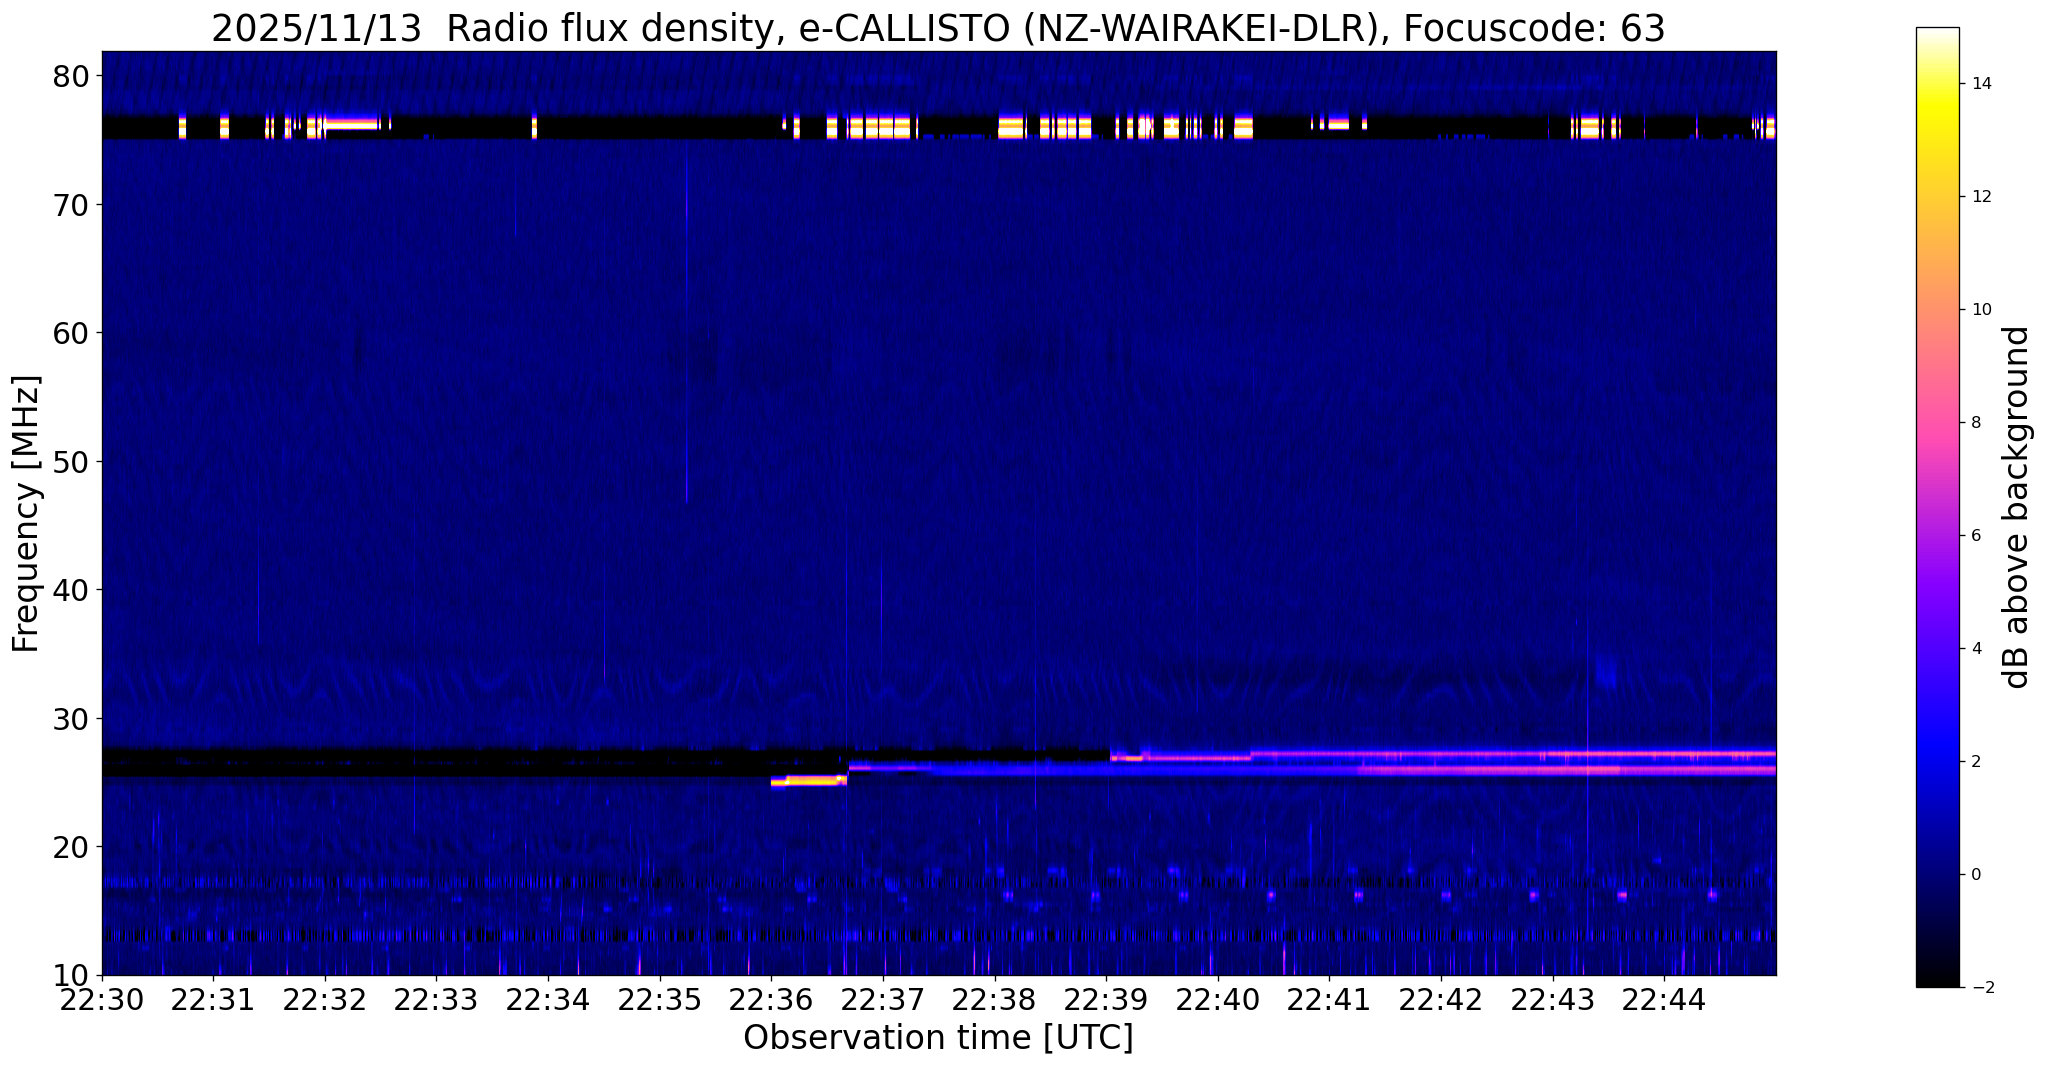The width and height of the screenshot is (2047, 1067).
Task: Click the 60 frequency tick label
Action: pyautogui.click(x=70, y=333)
